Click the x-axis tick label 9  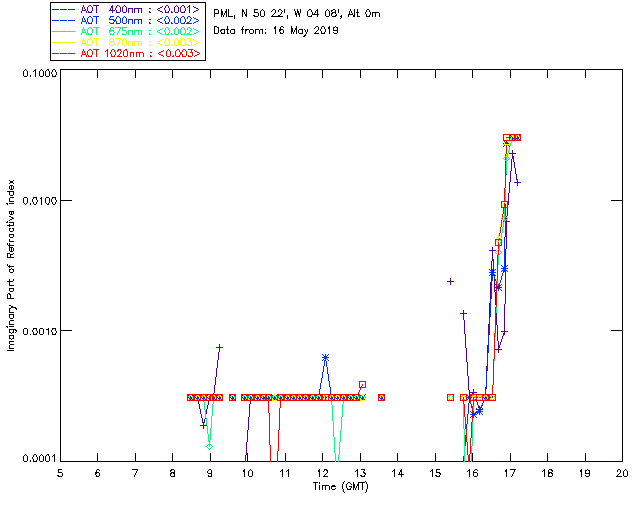tap(210, 473)
